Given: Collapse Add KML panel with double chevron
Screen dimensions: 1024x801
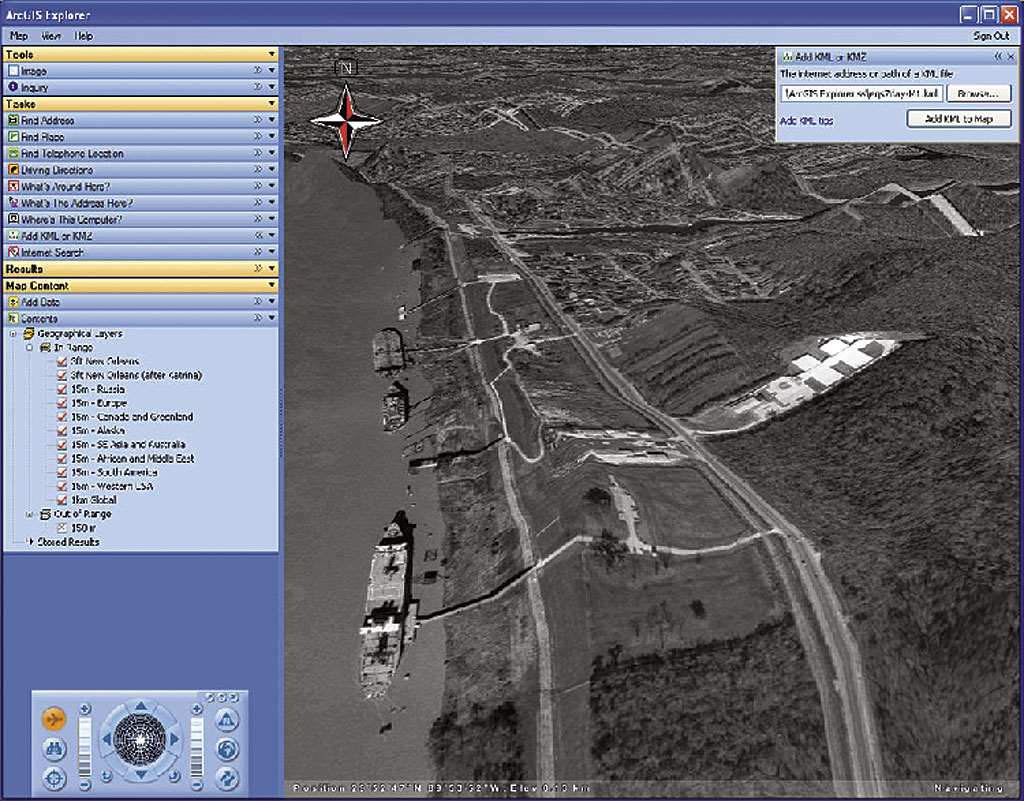Looking at the screenshot, I should [998, 57].
